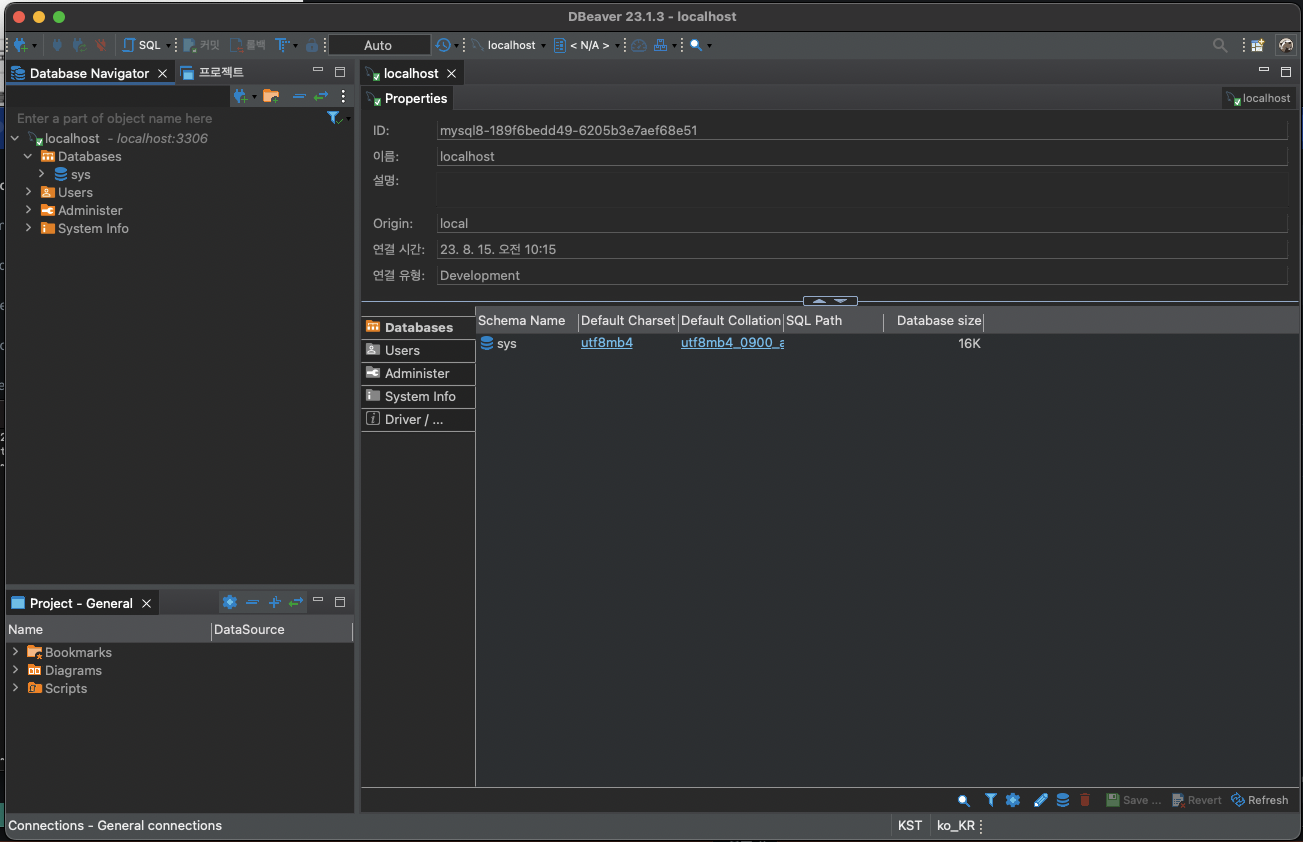
Task: Expand the Bookmarks folder in Project panel
Action: 15,652
